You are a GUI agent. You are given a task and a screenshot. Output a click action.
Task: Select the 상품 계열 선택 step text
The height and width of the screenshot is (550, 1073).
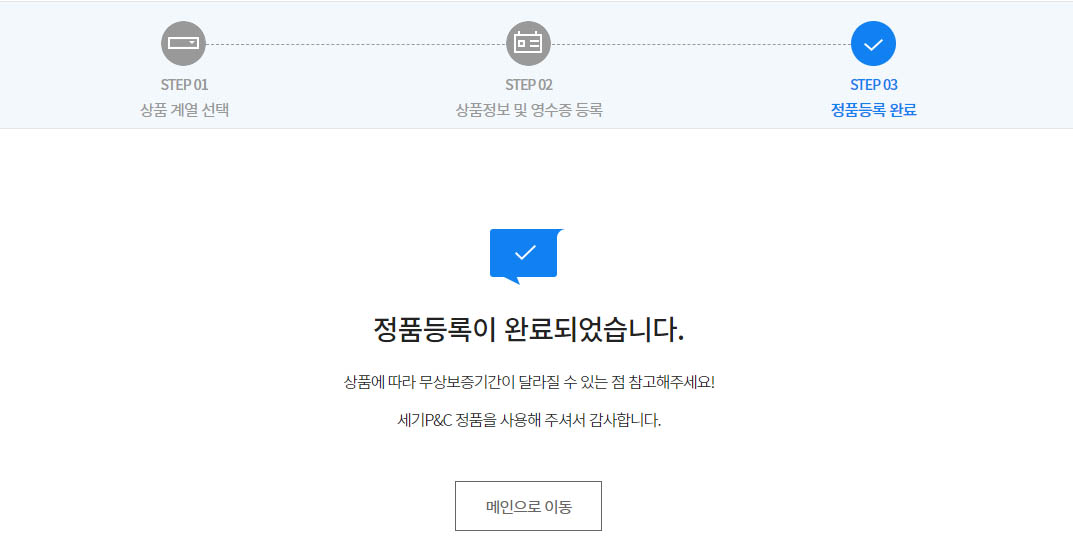coord(184,110)
